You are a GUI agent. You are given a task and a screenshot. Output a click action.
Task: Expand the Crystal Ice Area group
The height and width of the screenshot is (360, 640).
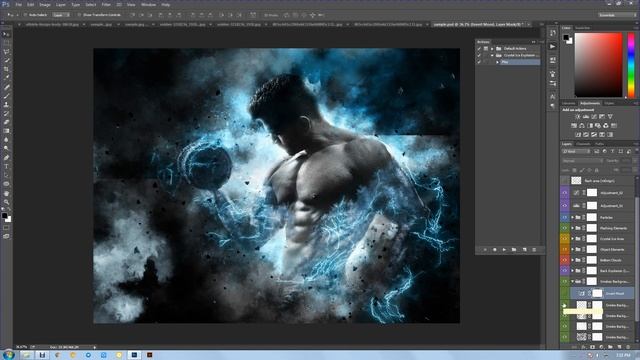click(572, 239)
